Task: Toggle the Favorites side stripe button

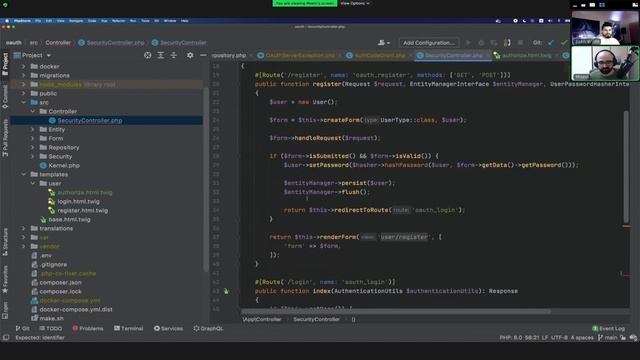Action: pos(5,279)
